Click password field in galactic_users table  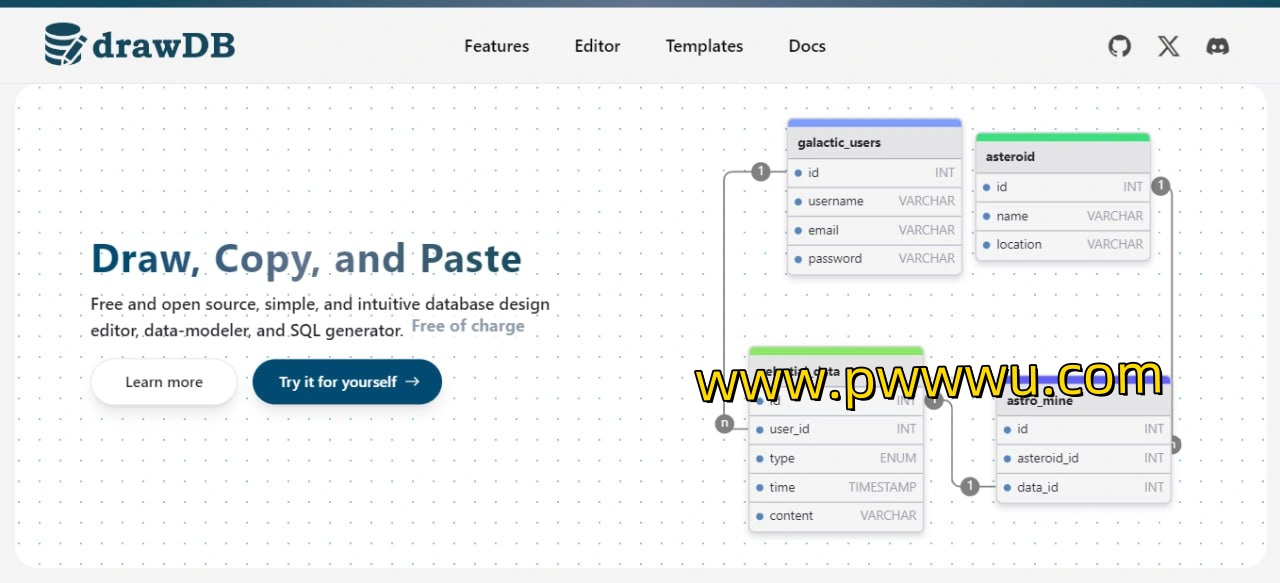[874, 258]
